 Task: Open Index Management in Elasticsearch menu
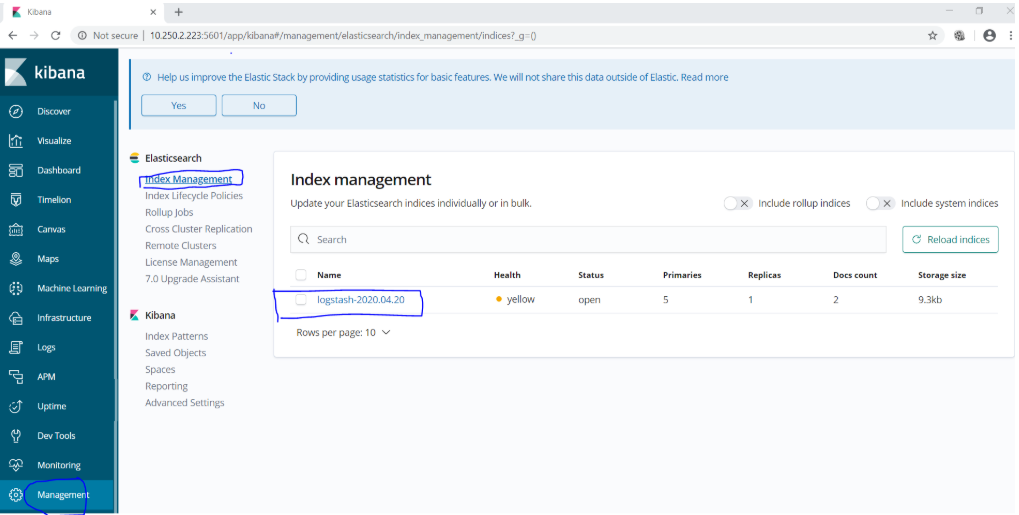(188, 179)
